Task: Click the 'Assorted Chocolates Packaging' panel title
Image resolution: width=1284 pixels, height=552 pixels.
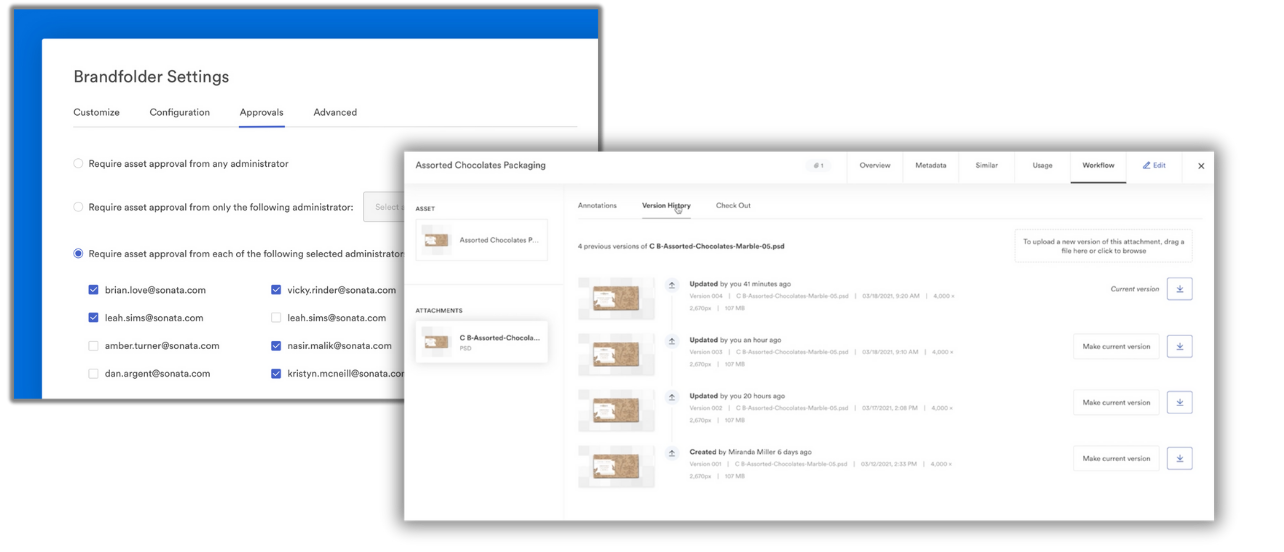Action: pos(481,165)
